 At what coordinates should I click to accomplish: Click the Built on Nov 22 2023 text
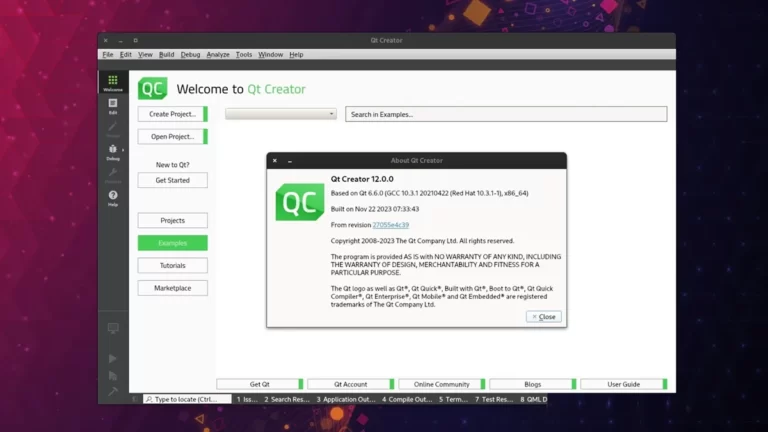pos(375,209)
